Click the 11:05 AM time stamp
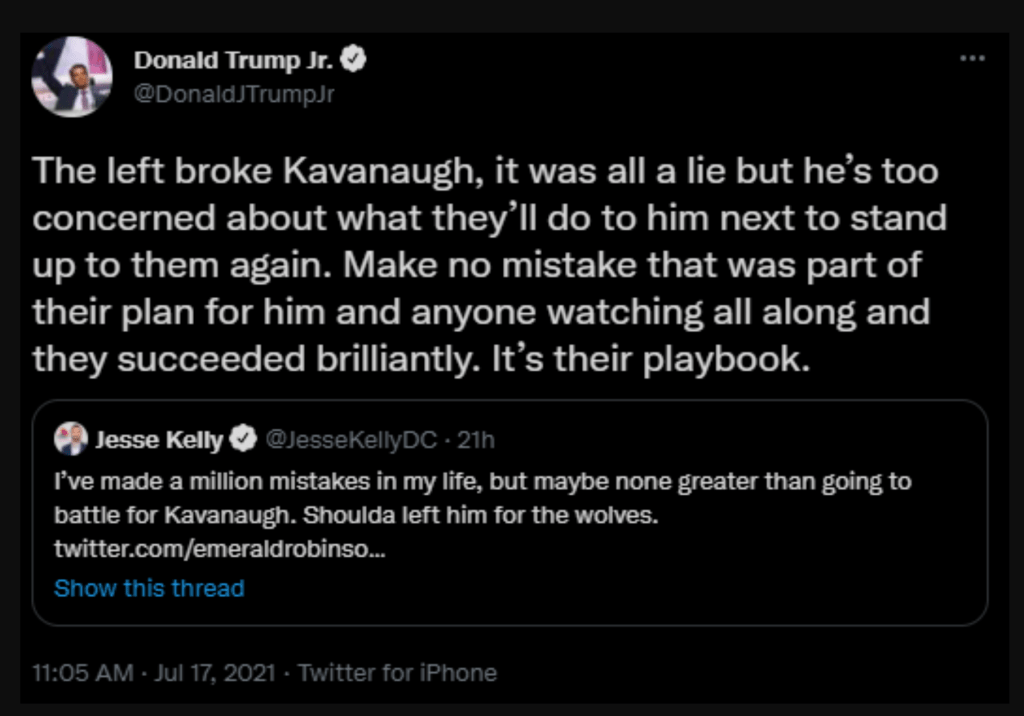Viewport: 1024px width, 716px height. coord(82,673)
